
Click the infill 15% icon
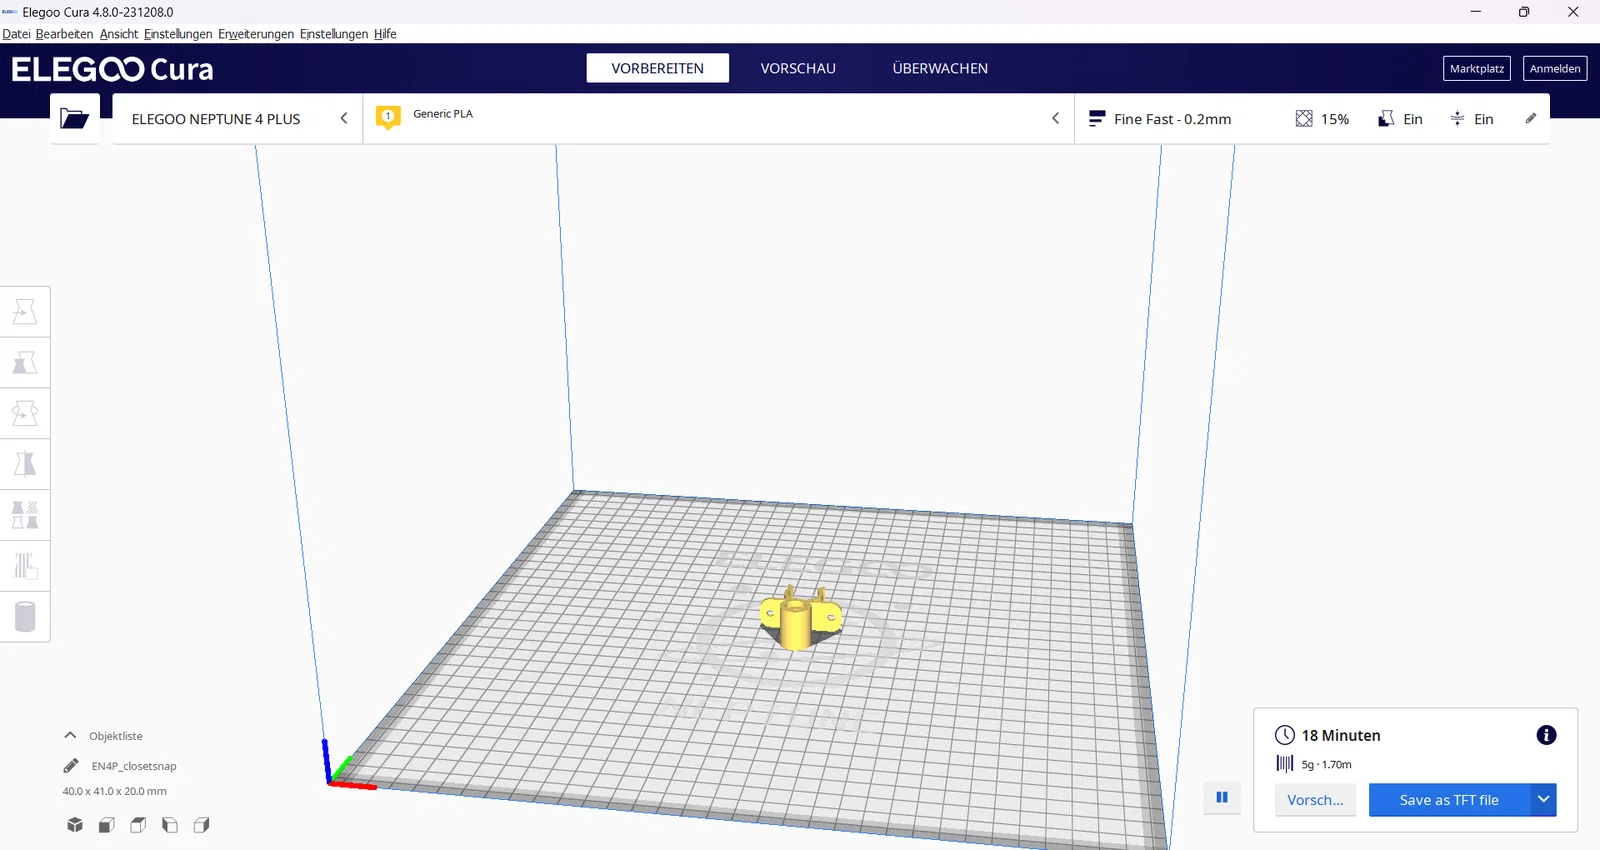click(1304, 119)
